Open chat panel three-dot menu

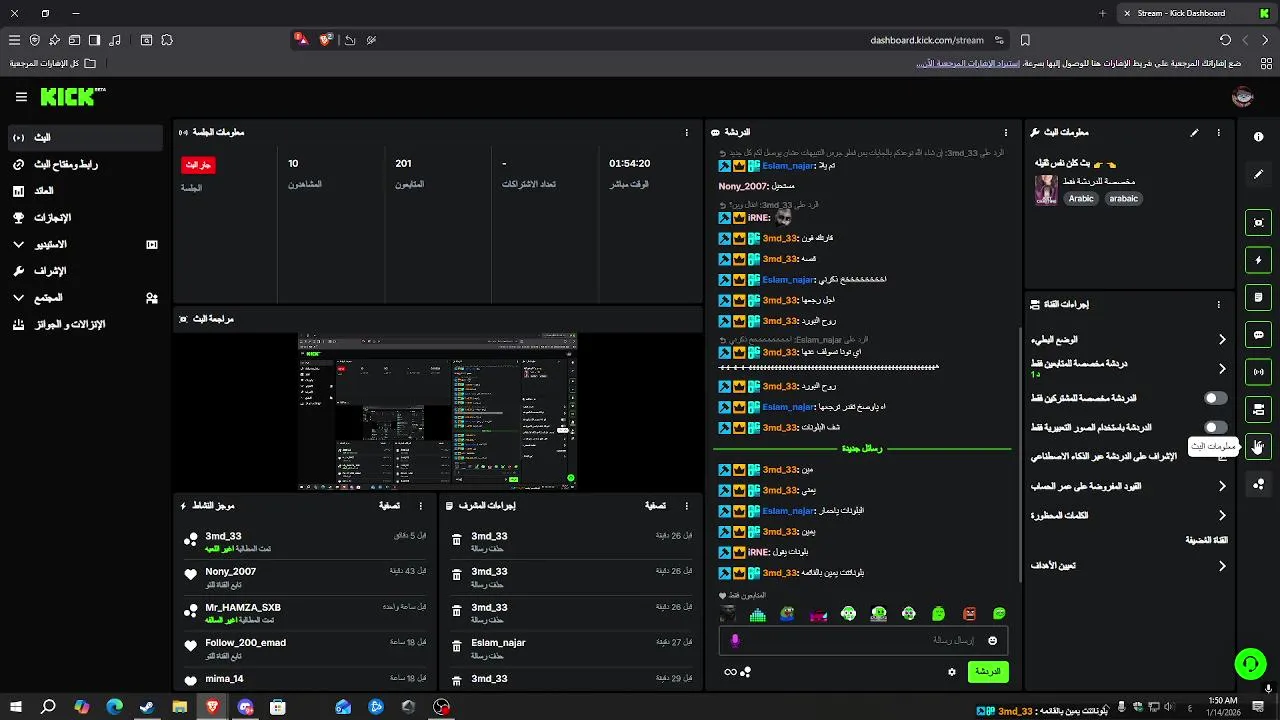click(x=1006, y=132)
